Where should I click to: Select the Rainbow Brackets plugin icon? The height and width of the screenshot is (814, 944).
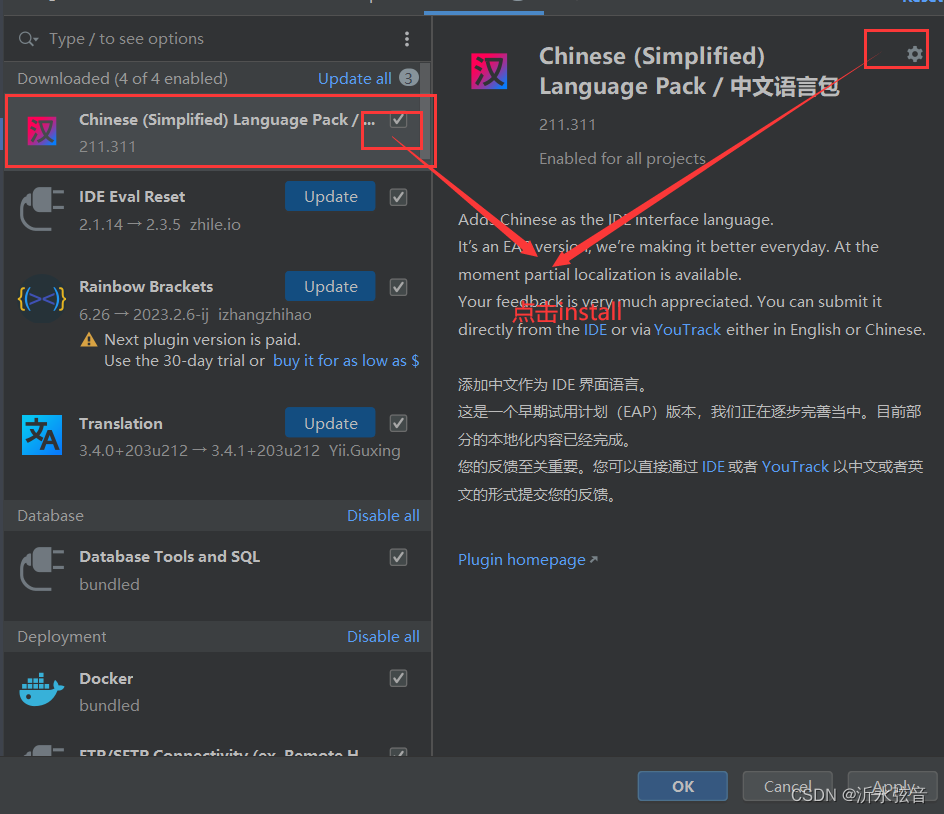tap(42, 299)
